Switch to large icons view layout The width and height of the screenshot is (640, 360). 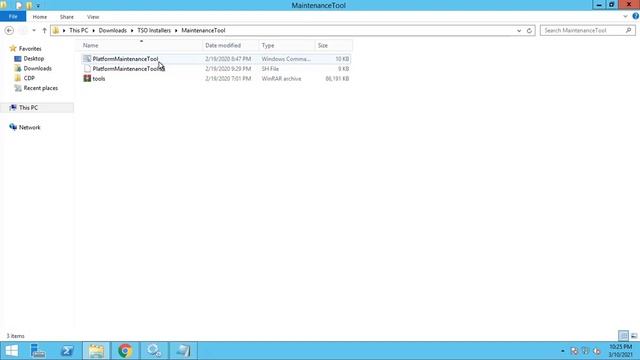tap(634, 336)
